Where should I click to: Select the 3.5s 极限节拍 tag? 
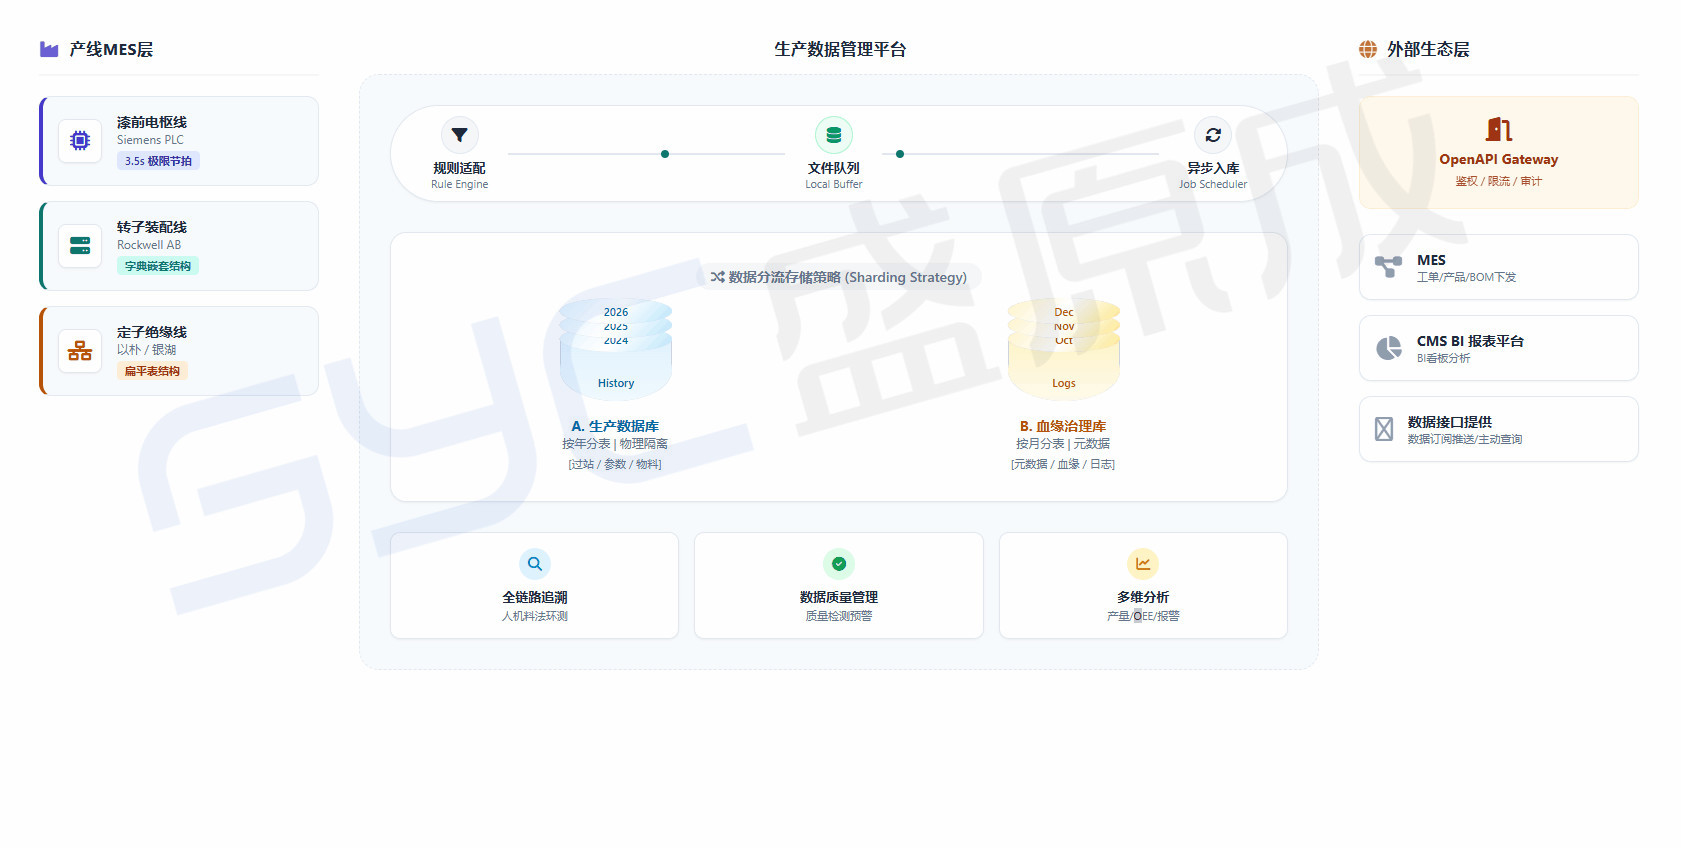coord(158,161)
